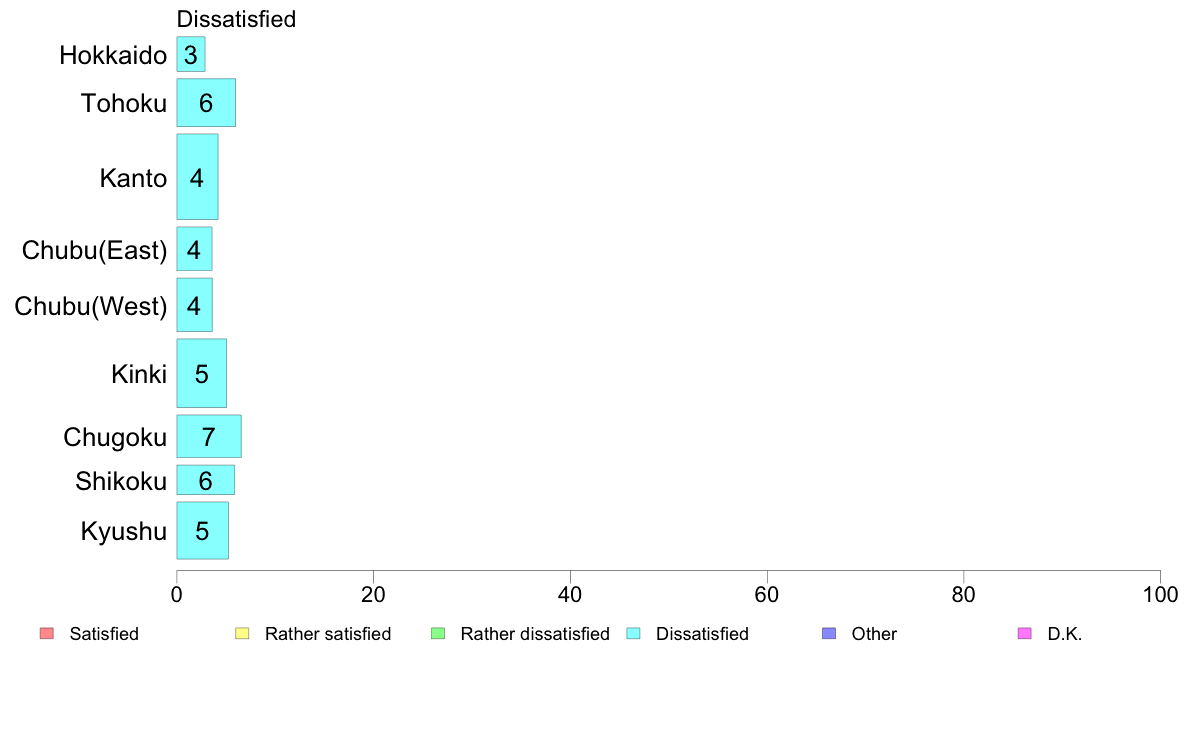Select the Kinki bar showing 5
The image size is (1188, 736).
point(202,373)
